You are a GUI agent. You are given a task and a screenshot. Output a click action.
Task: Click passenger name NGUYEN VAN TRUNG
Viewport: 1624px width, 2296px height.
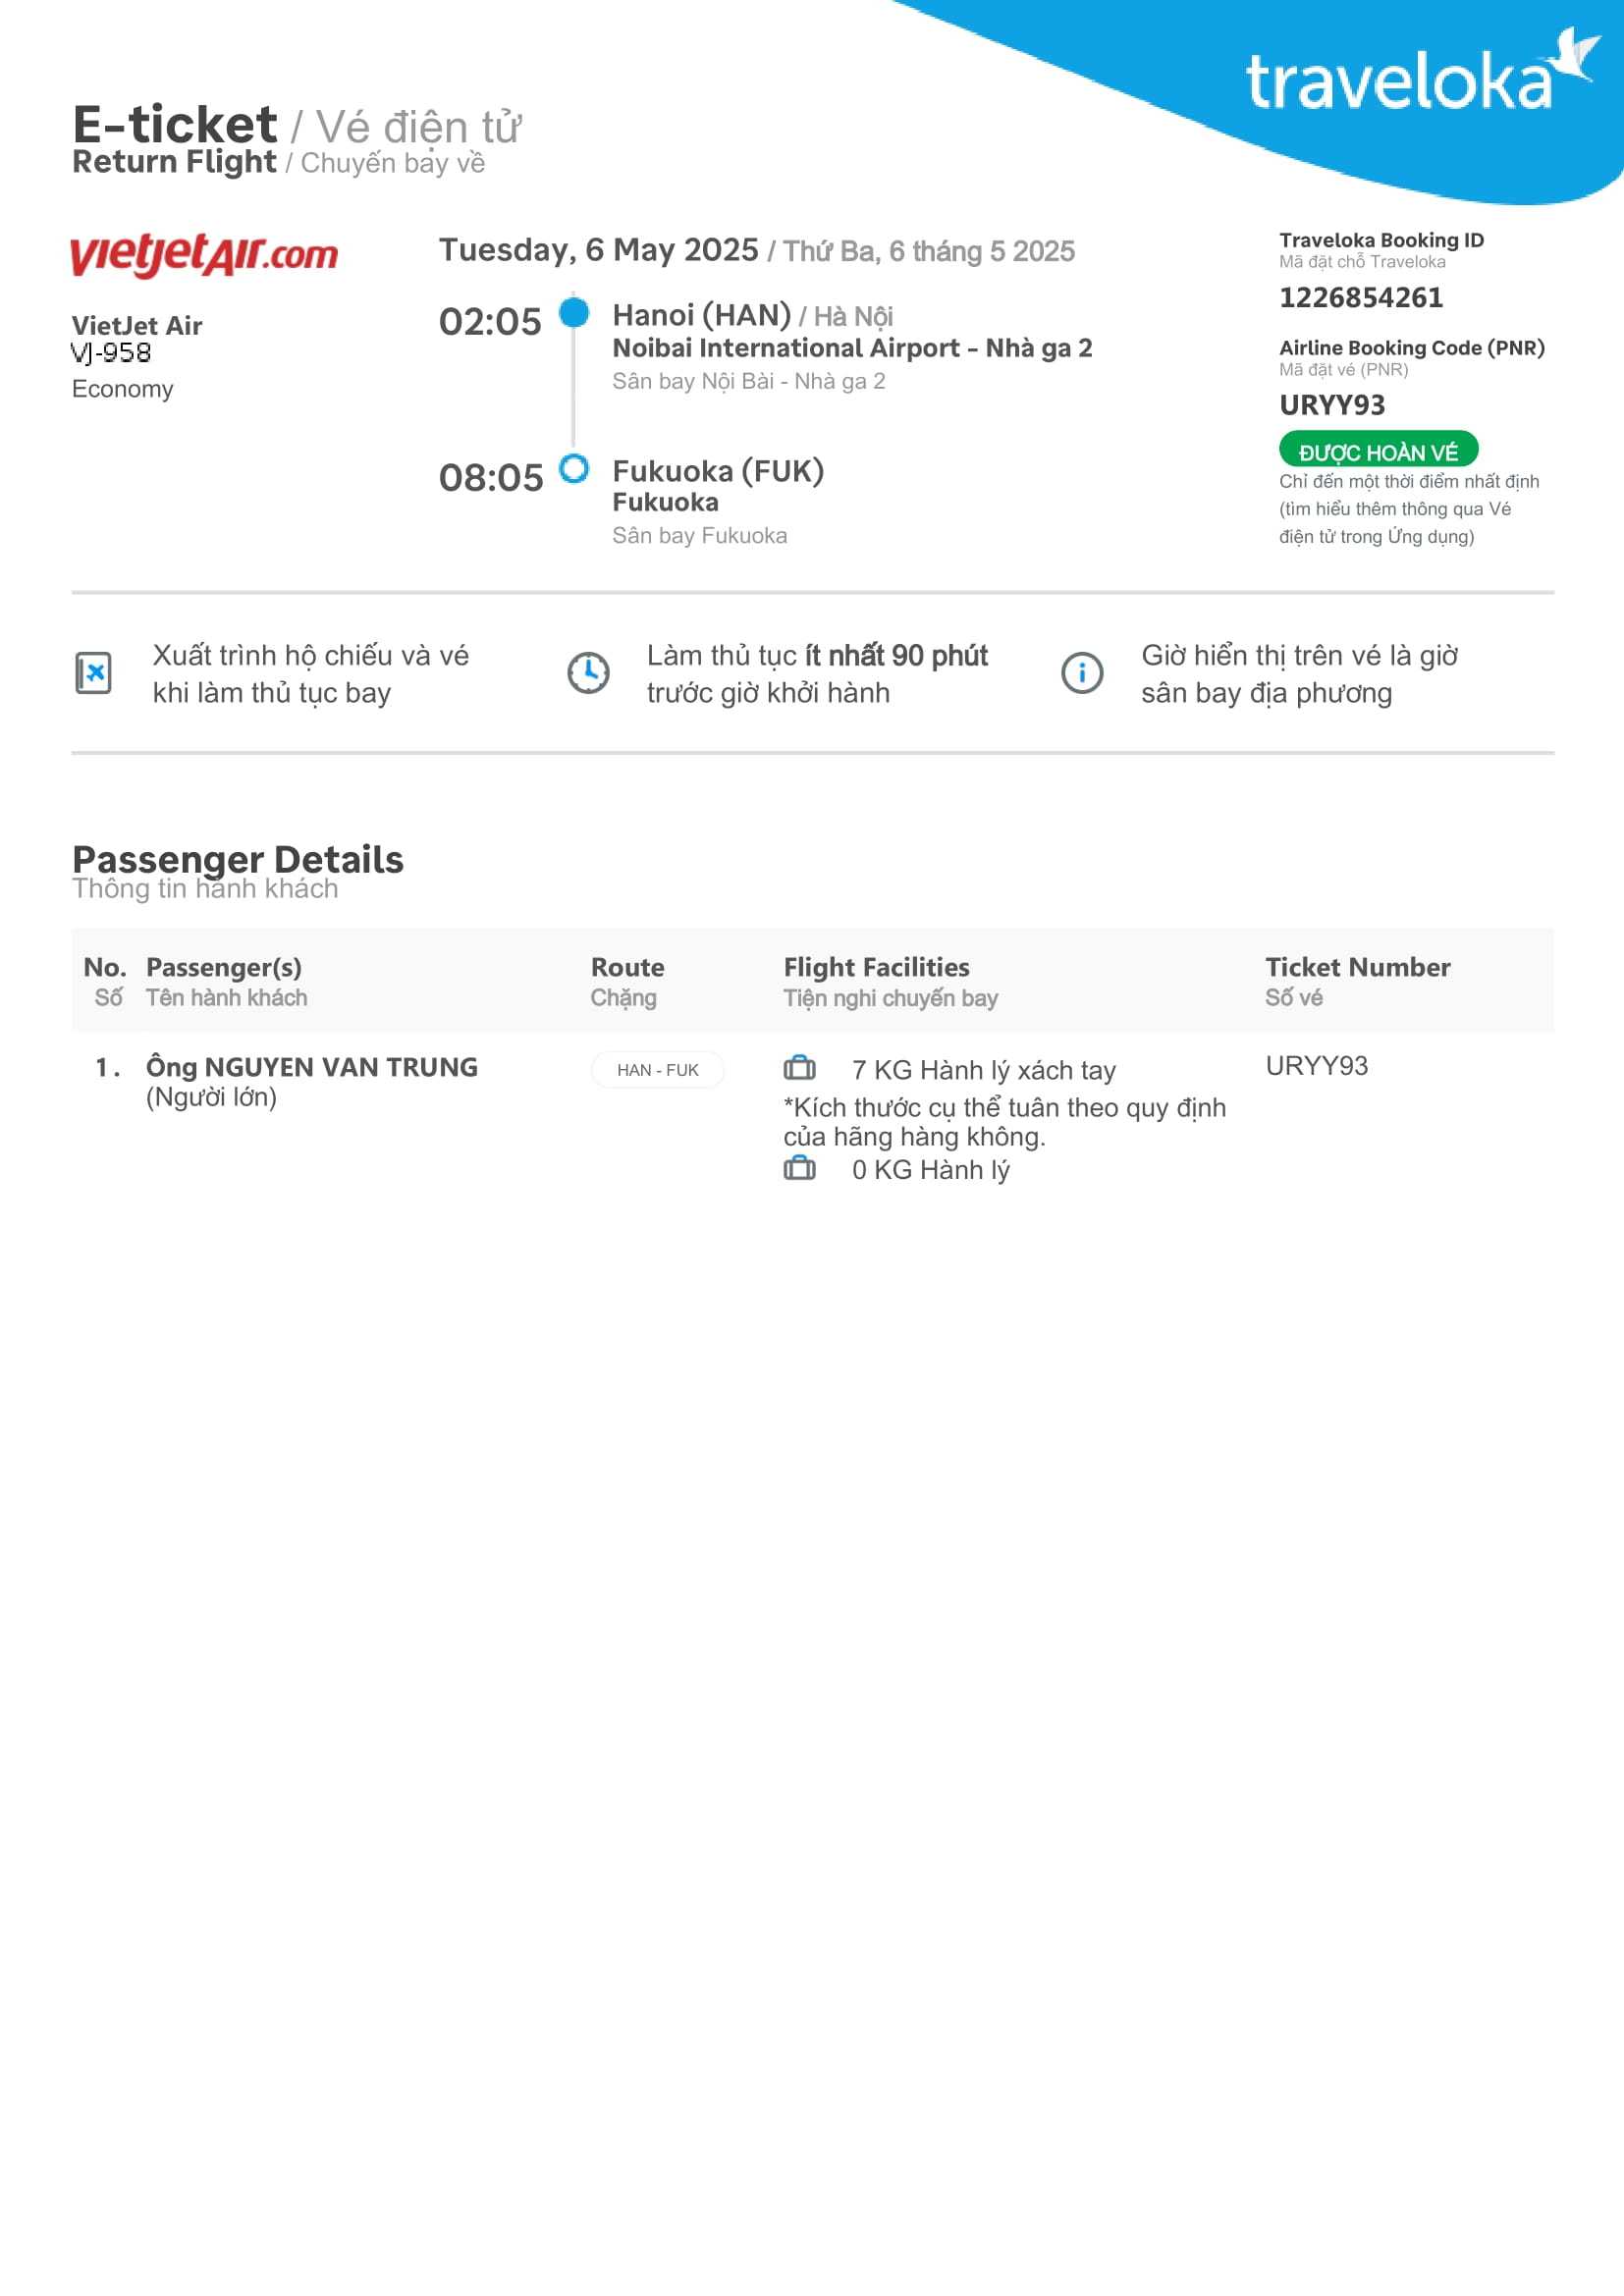pyautogui.click(x=340, y=1067)
